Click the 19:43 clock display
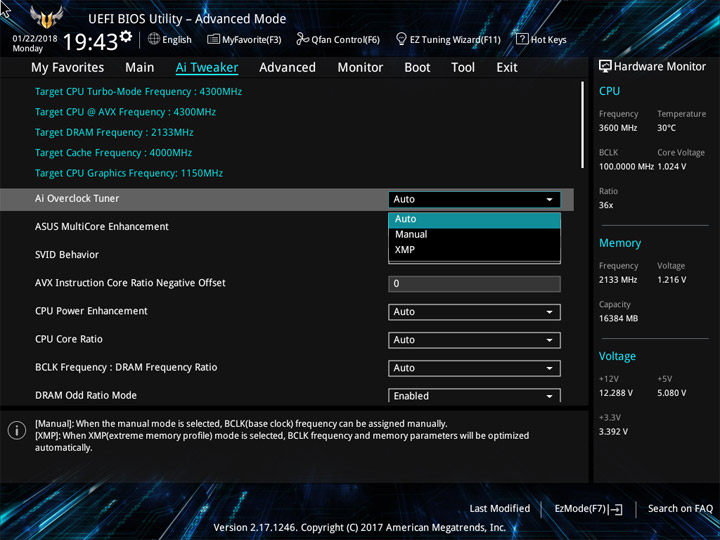720x540 pixels. point(90,42)
